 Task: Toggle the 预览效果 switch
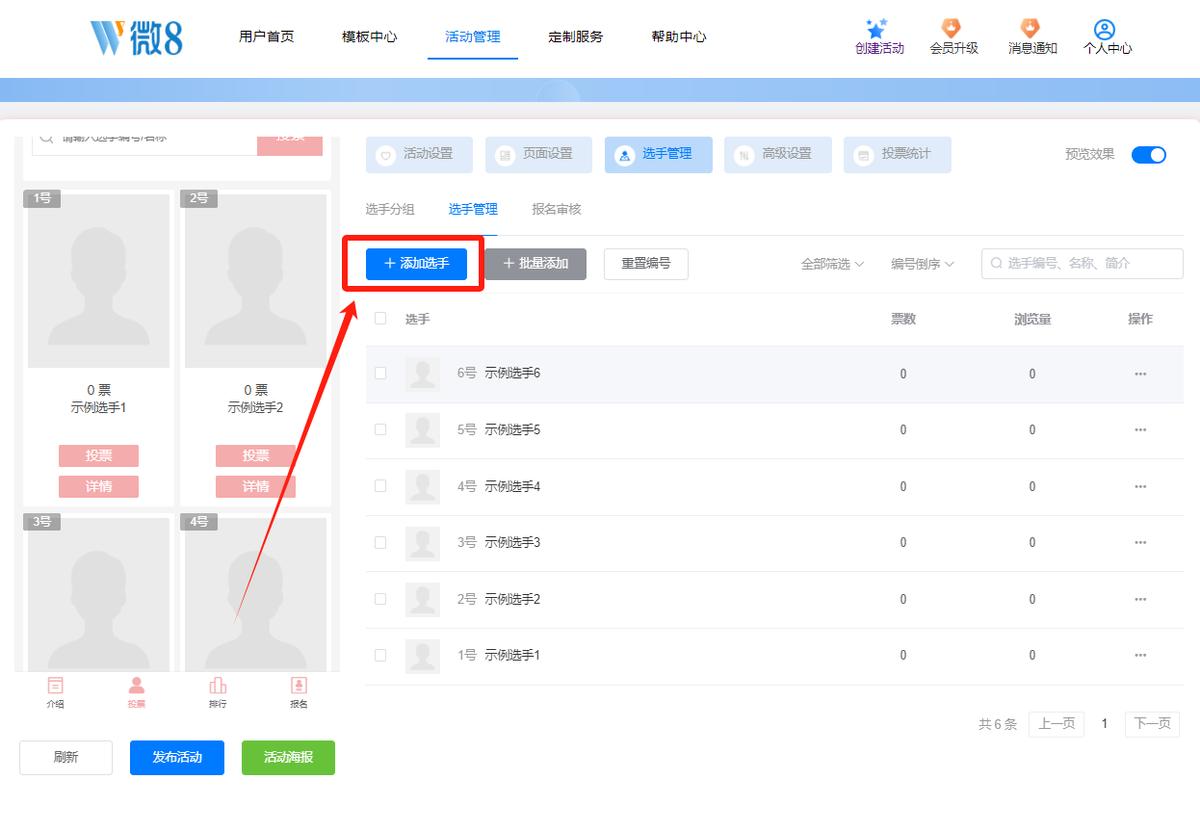point(1149,154)
